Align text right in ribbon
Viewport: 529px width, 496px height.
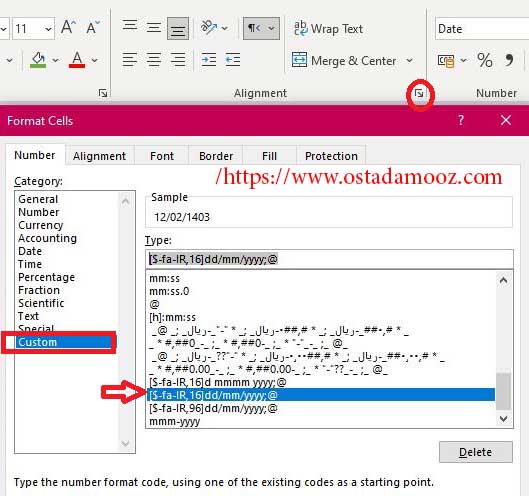(x=178, y=60)
